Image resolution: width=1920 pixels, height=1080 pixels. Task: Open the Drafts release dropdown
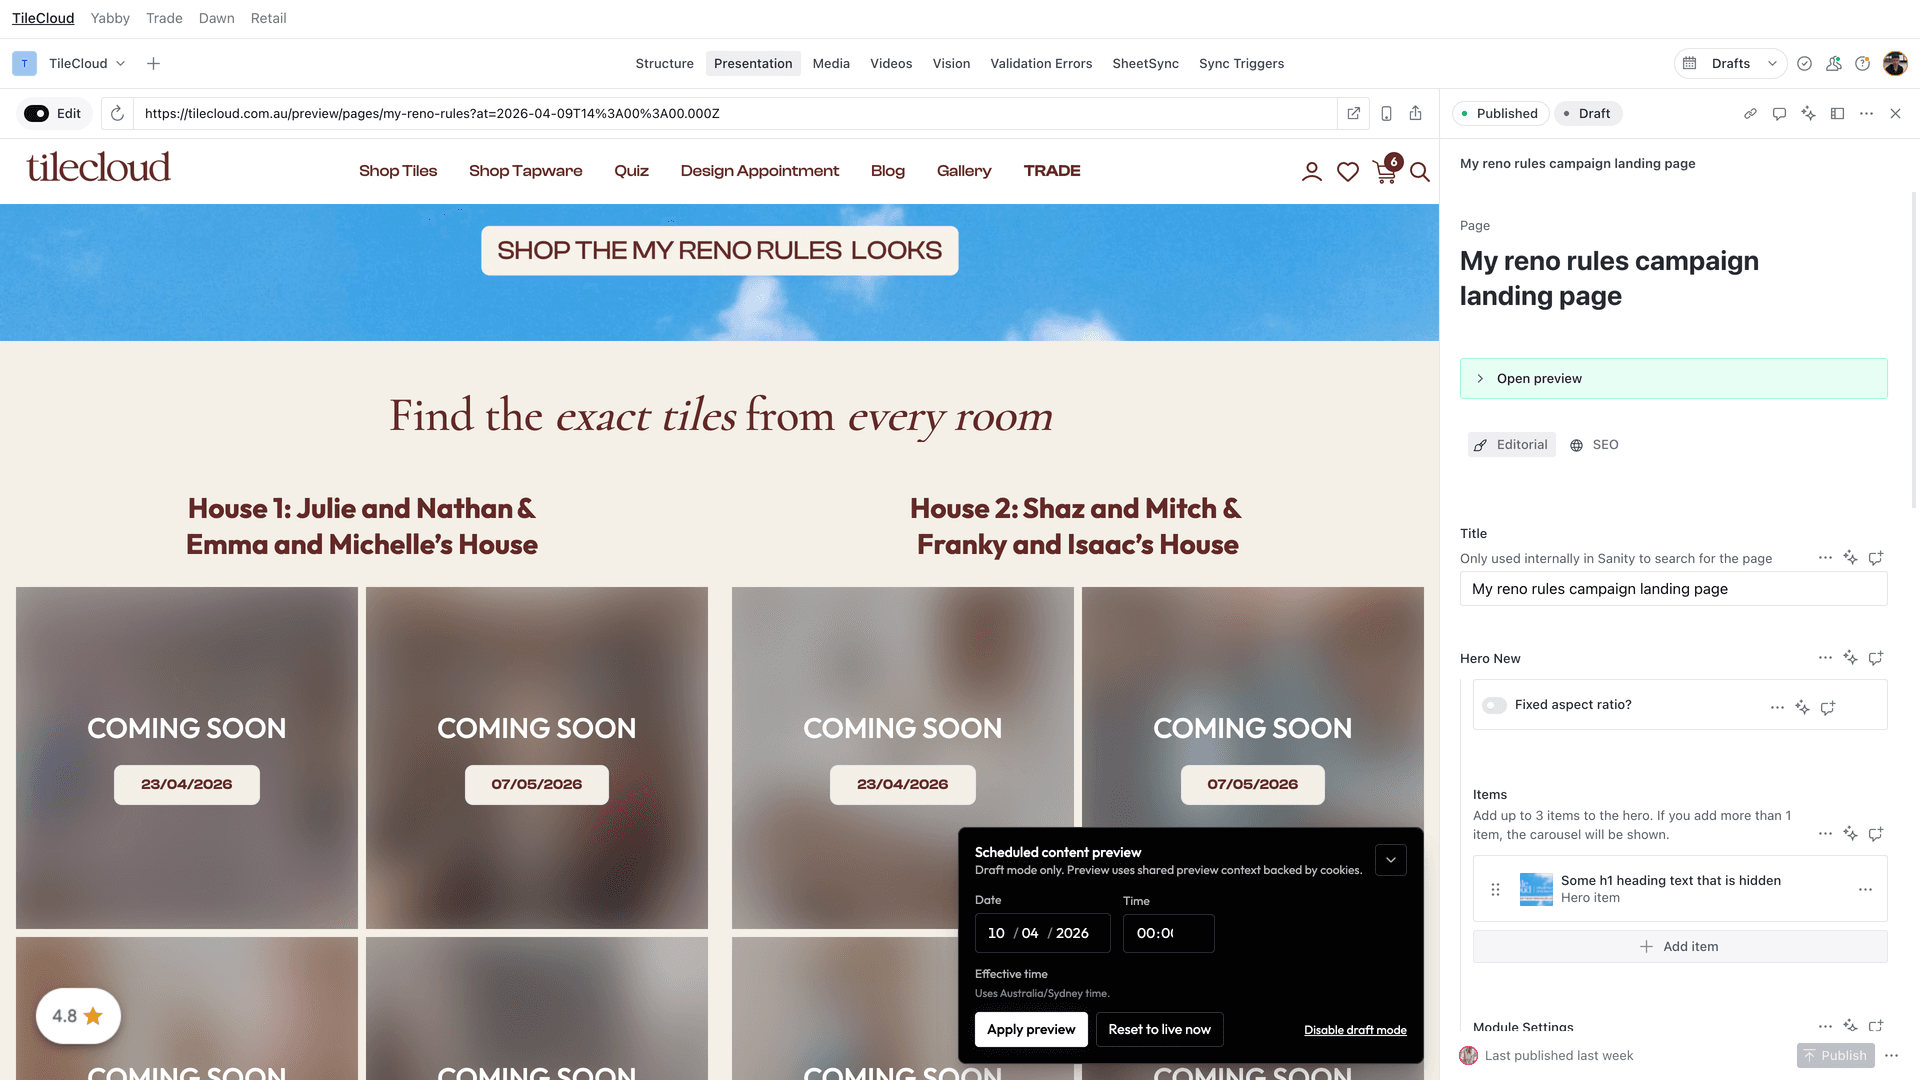pos(1731,64)
